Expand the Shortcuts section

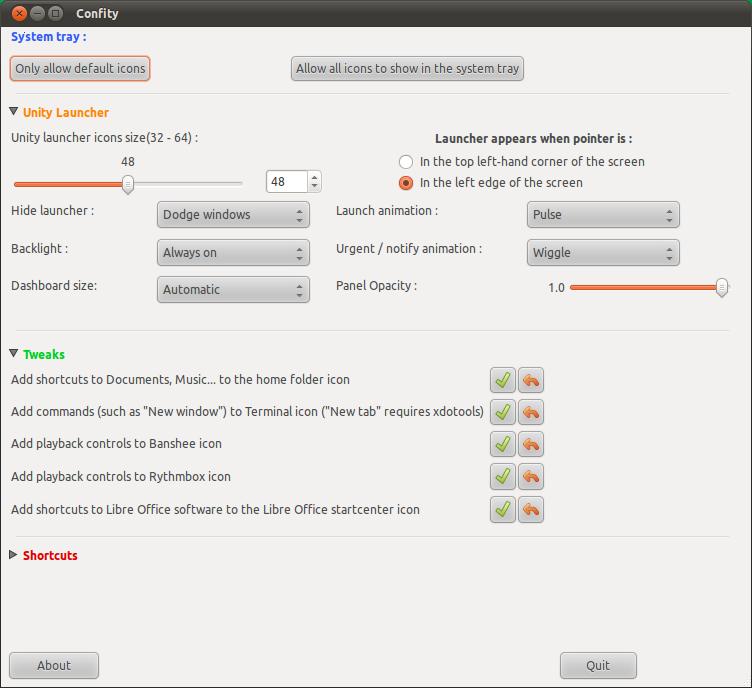pos(13,555)
